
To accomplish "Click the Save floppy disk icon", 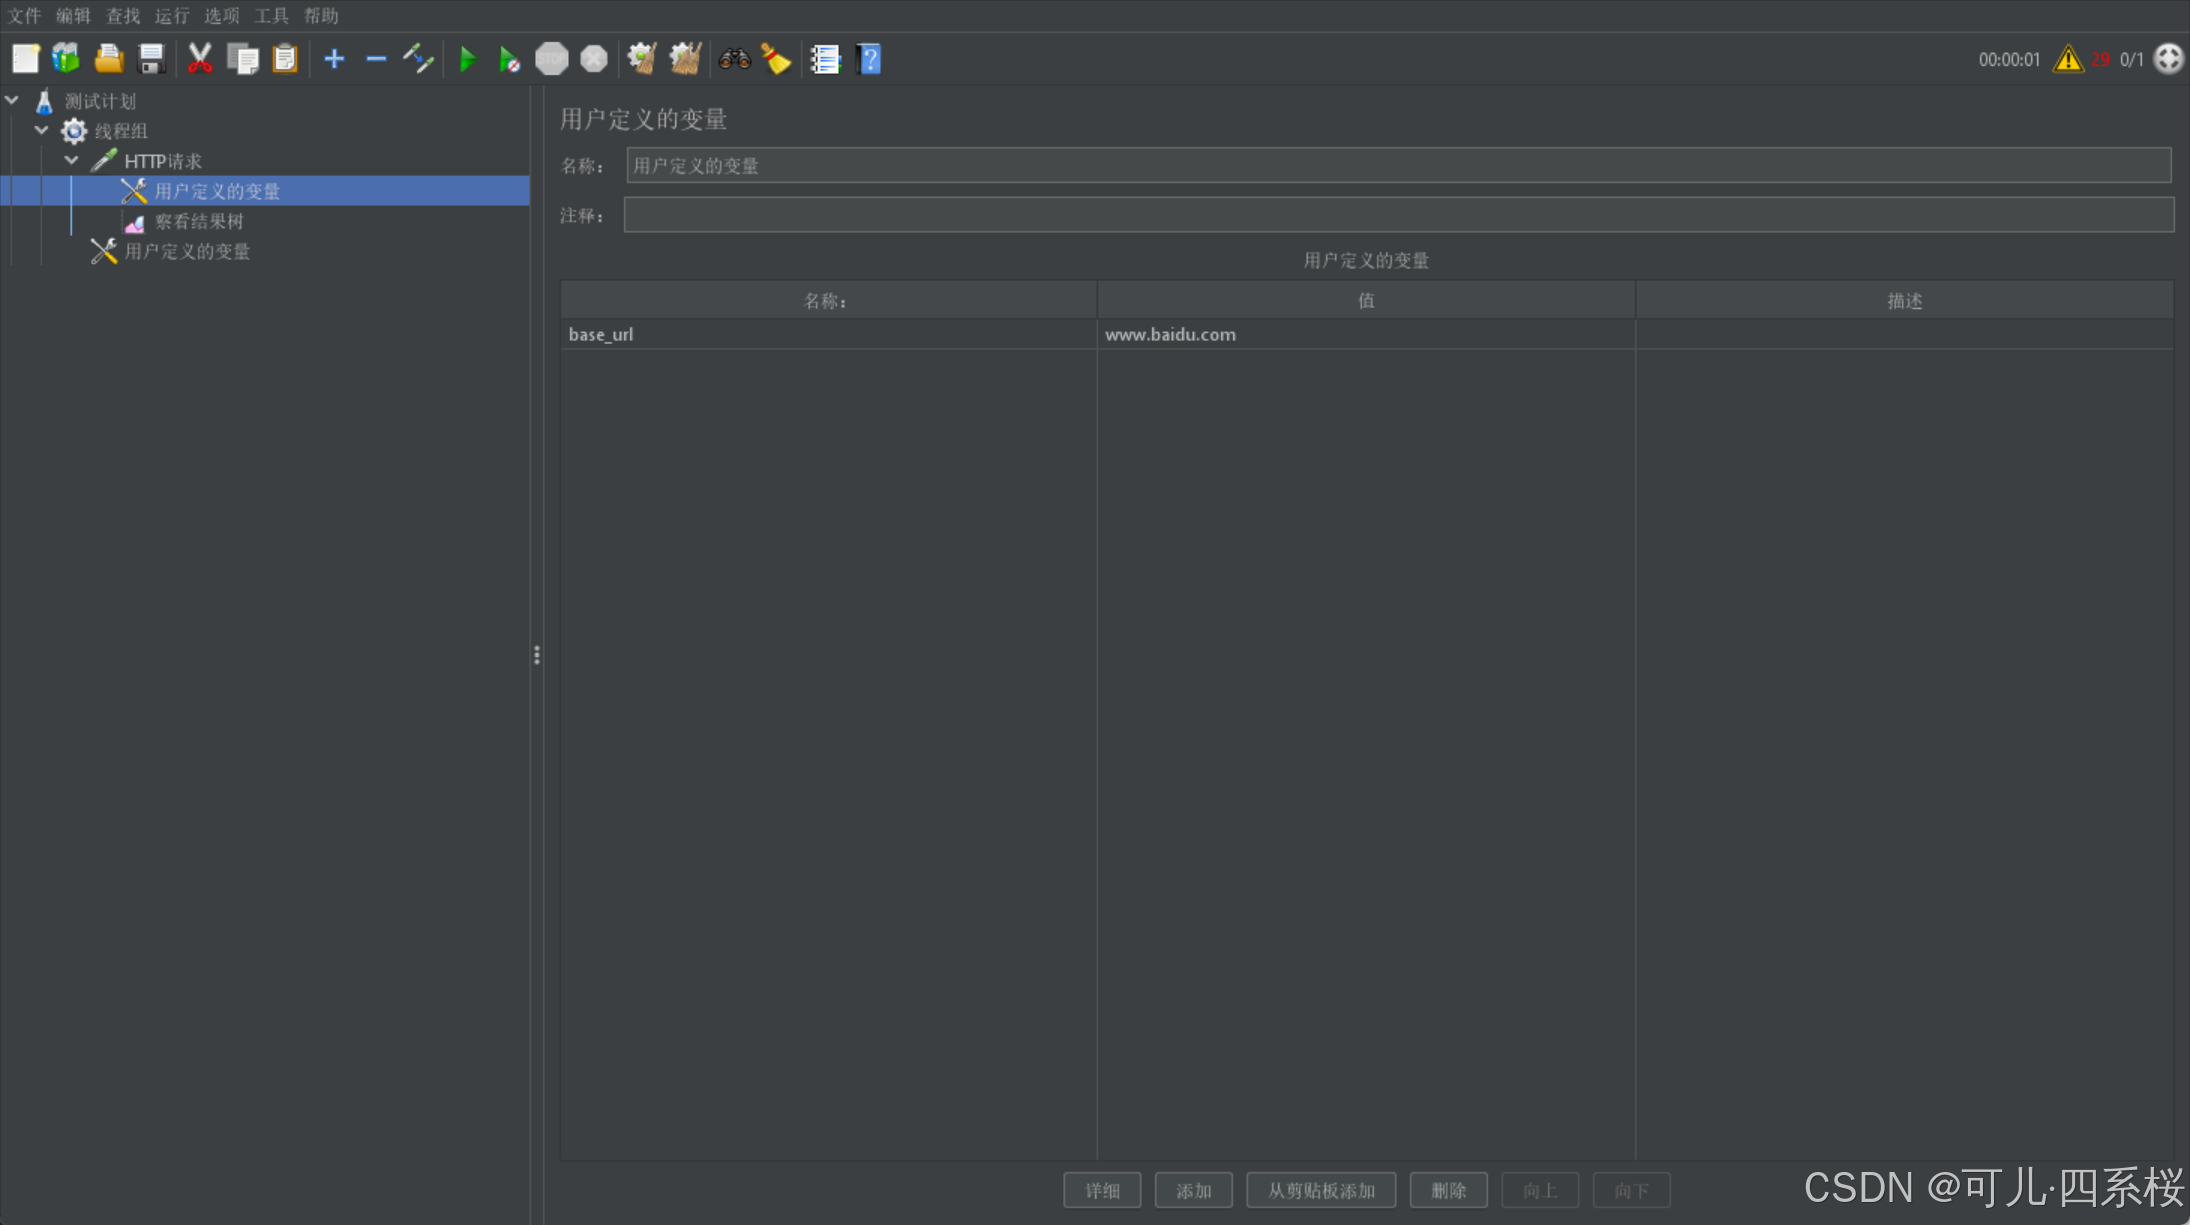I will point(151,59).
